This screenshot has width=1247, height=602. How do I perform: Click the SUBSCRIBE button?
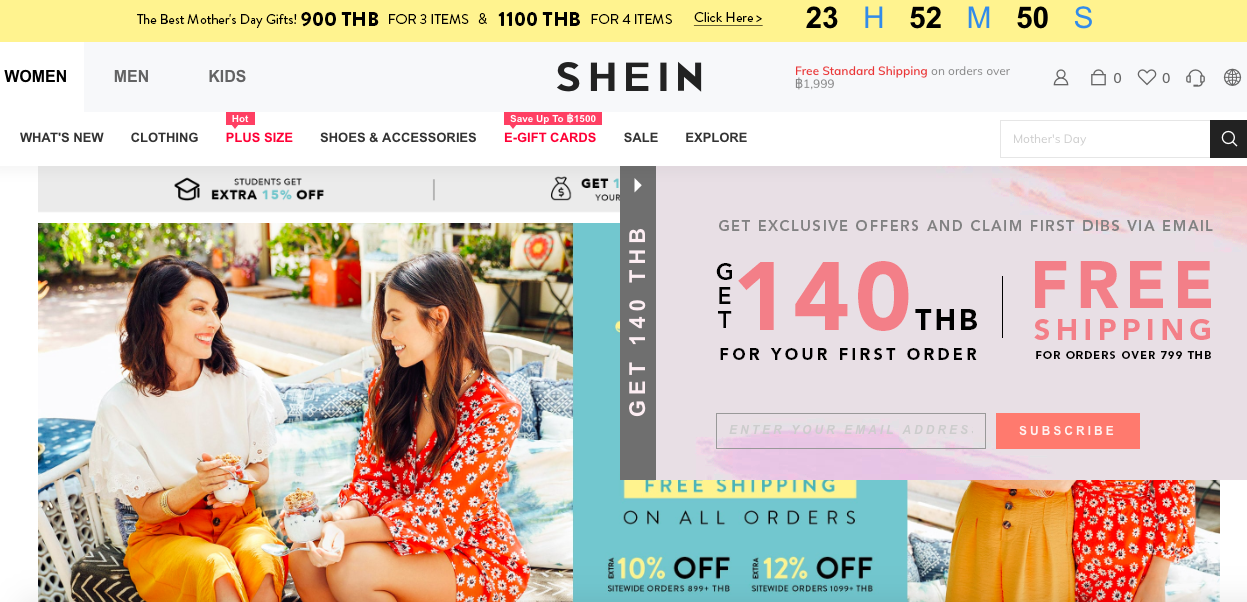click(x=1067, y=431)
